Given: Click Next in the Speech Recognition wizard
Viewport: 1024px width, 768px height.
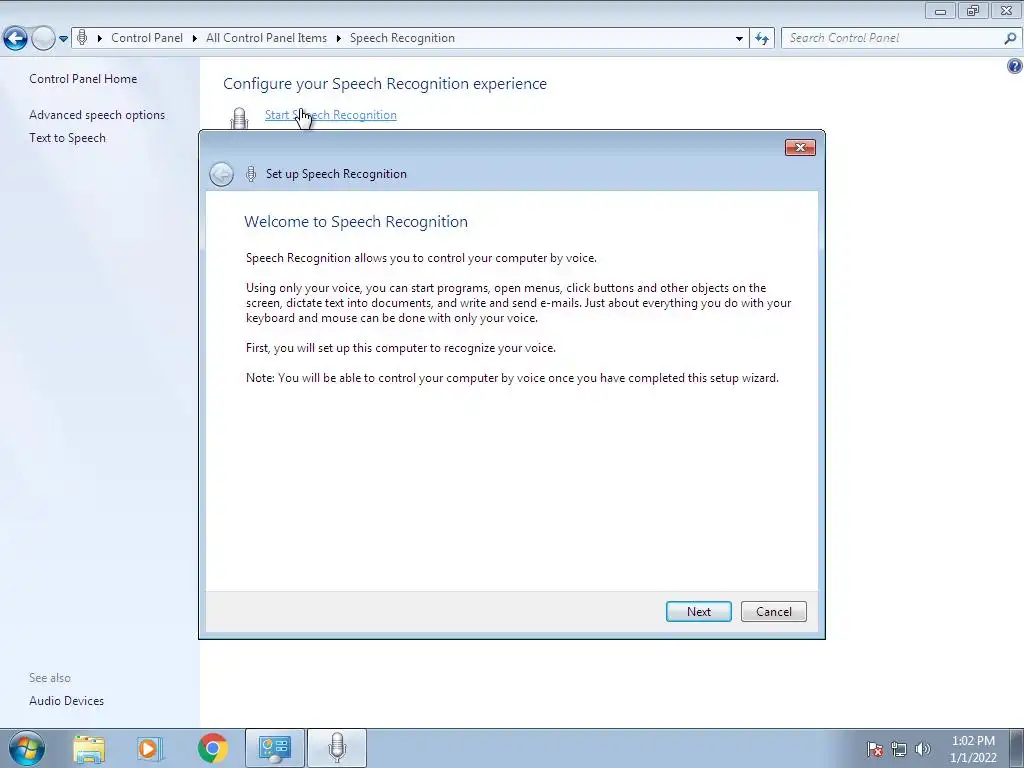Looking at the screenshot, I should [698, 611].
